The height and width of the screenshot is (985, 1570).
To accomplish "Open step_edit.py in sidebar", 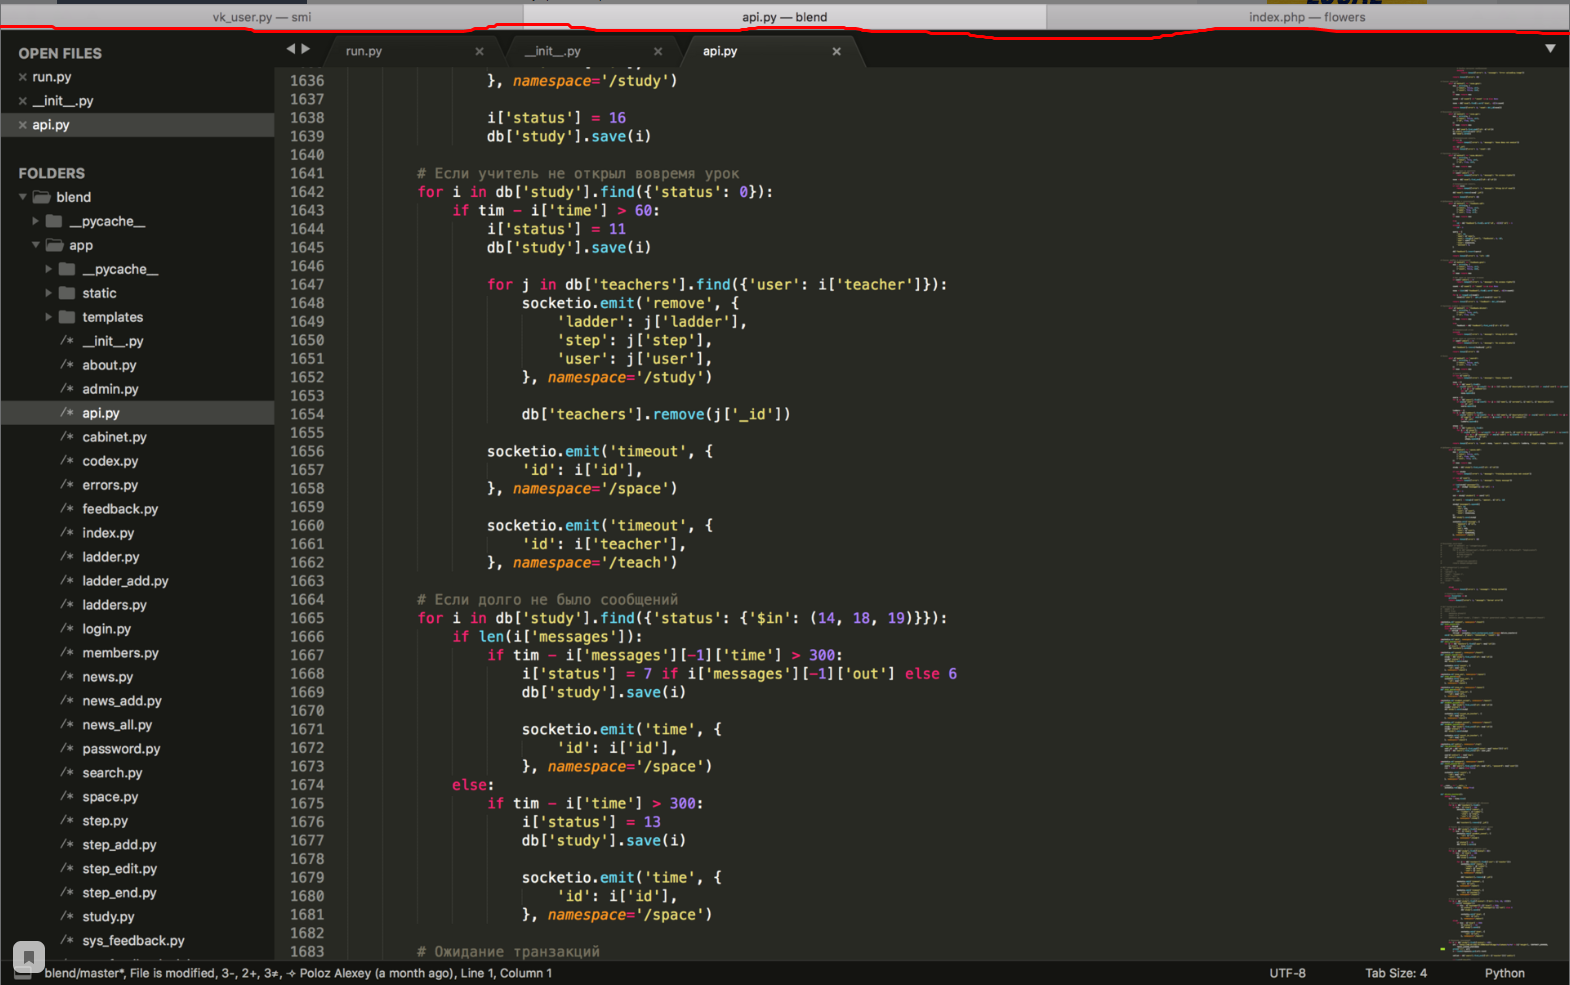I will point(119,869).
